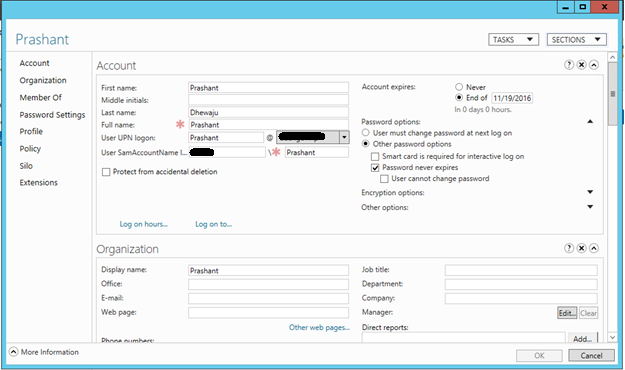Open the Log on to link
625x370 pixels.
point(214,224)
